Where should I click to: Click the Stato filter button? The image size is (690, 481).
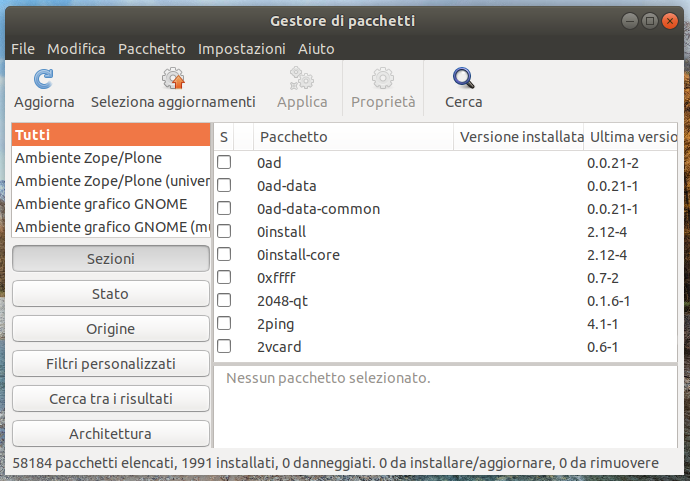tap(110, 294)
